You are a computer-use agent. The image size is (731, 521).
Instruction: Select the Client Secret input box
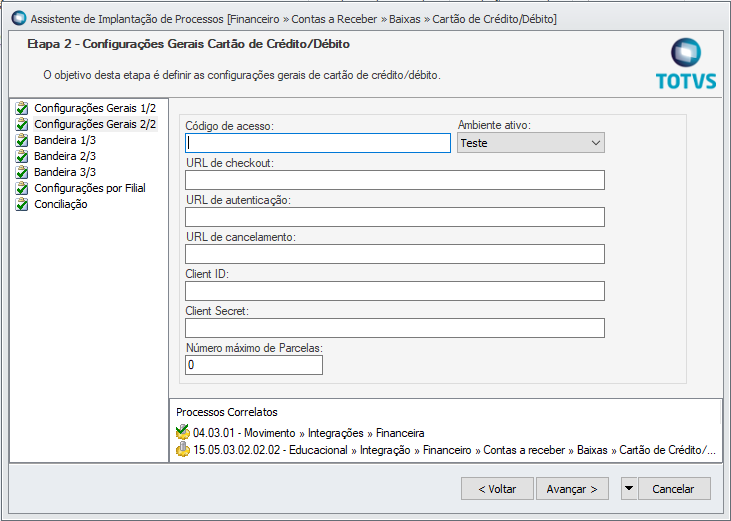coord(395,328)
